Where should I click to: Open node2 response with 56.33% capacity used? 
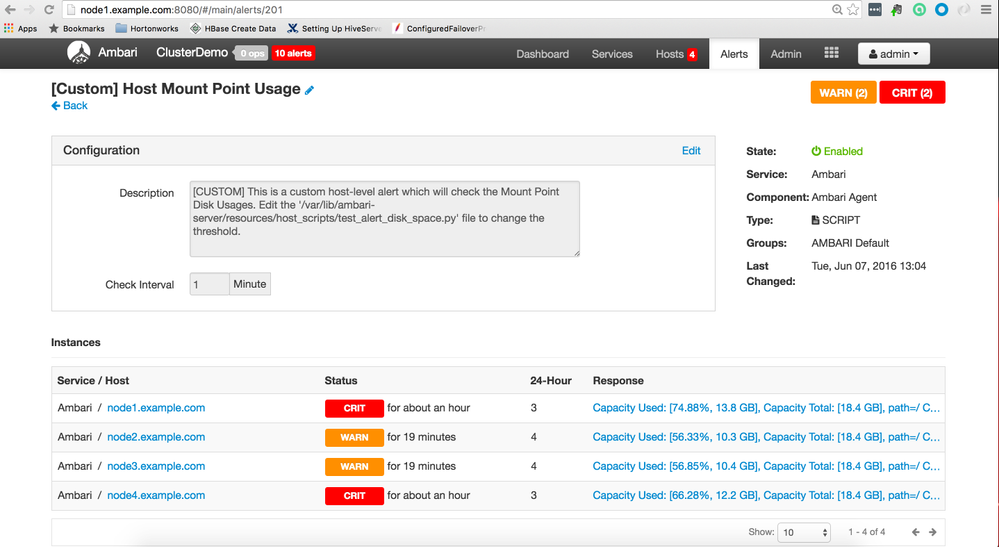766,437
